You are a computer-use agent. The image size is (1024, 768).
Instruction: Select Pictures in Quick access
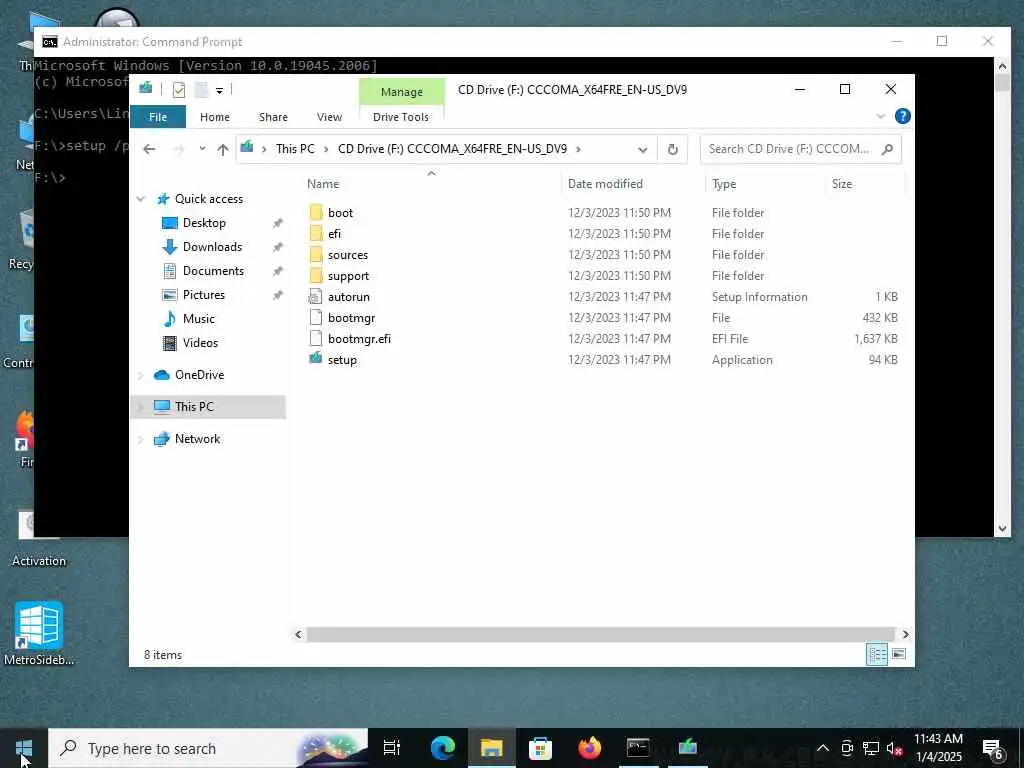click(x=204, y=295)
